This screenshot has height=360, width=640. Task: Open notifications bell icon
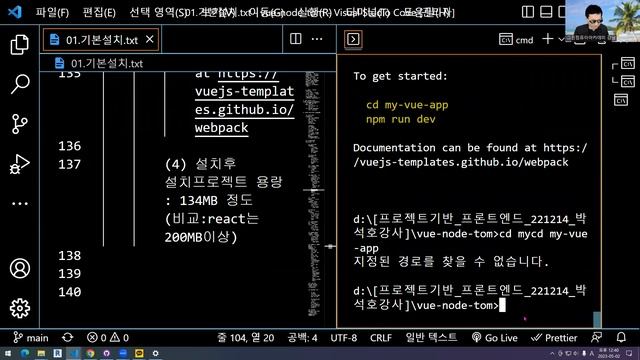pos(621,337)
